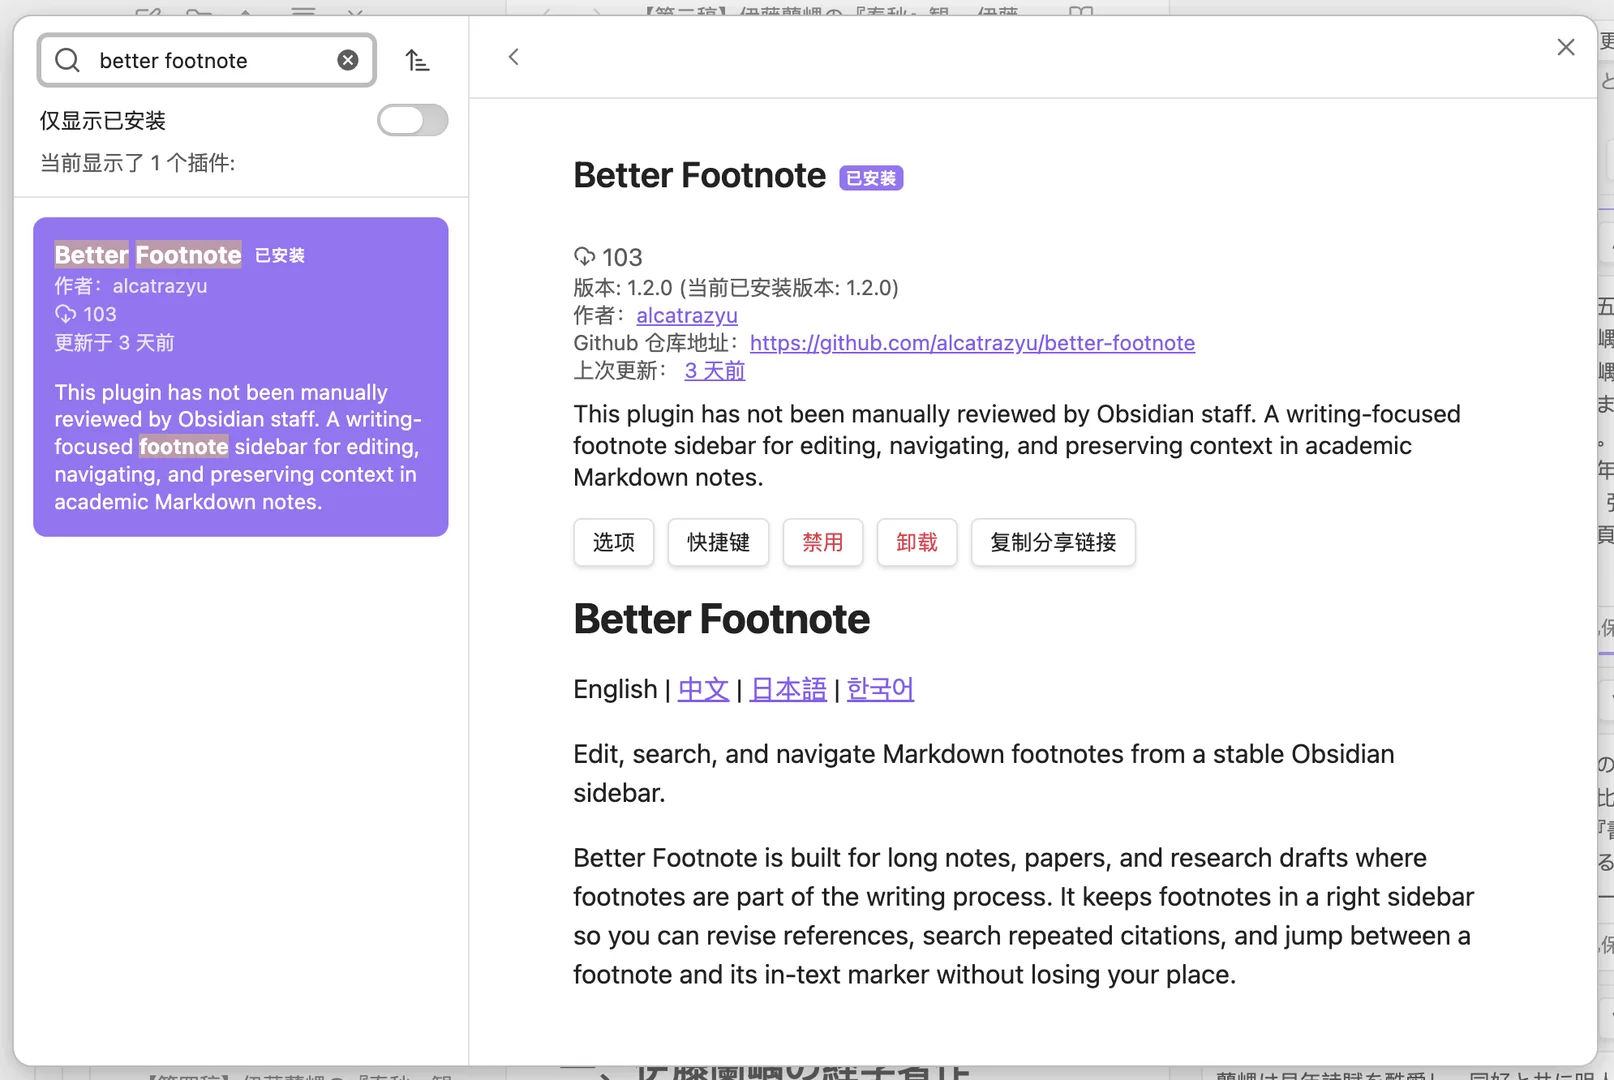Click '作者: alcatrazyu' in the plugin card
1614x1080 pixels.
pos(131,286)
